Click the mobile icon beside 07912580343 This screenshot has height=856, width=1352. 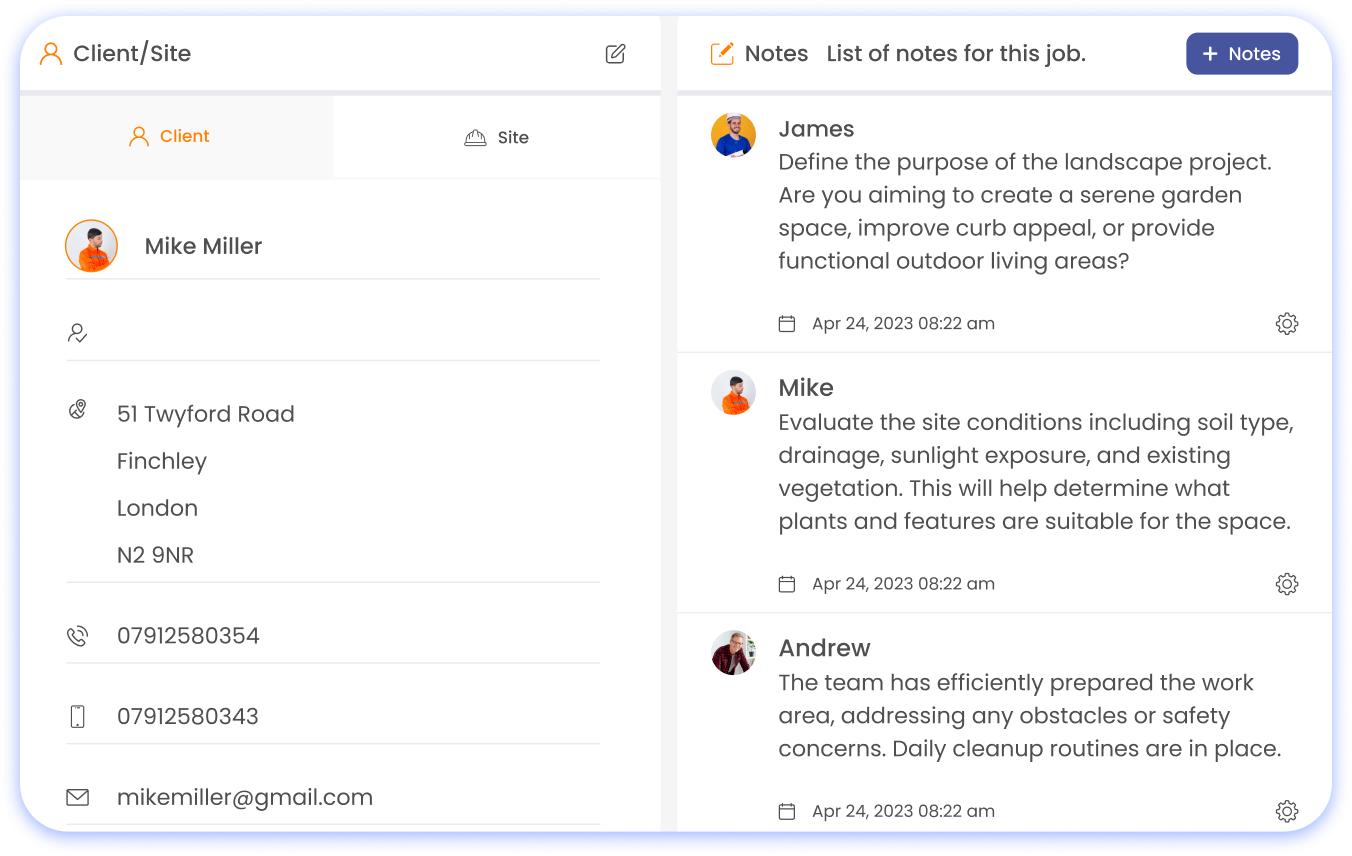tap(77, 717)
